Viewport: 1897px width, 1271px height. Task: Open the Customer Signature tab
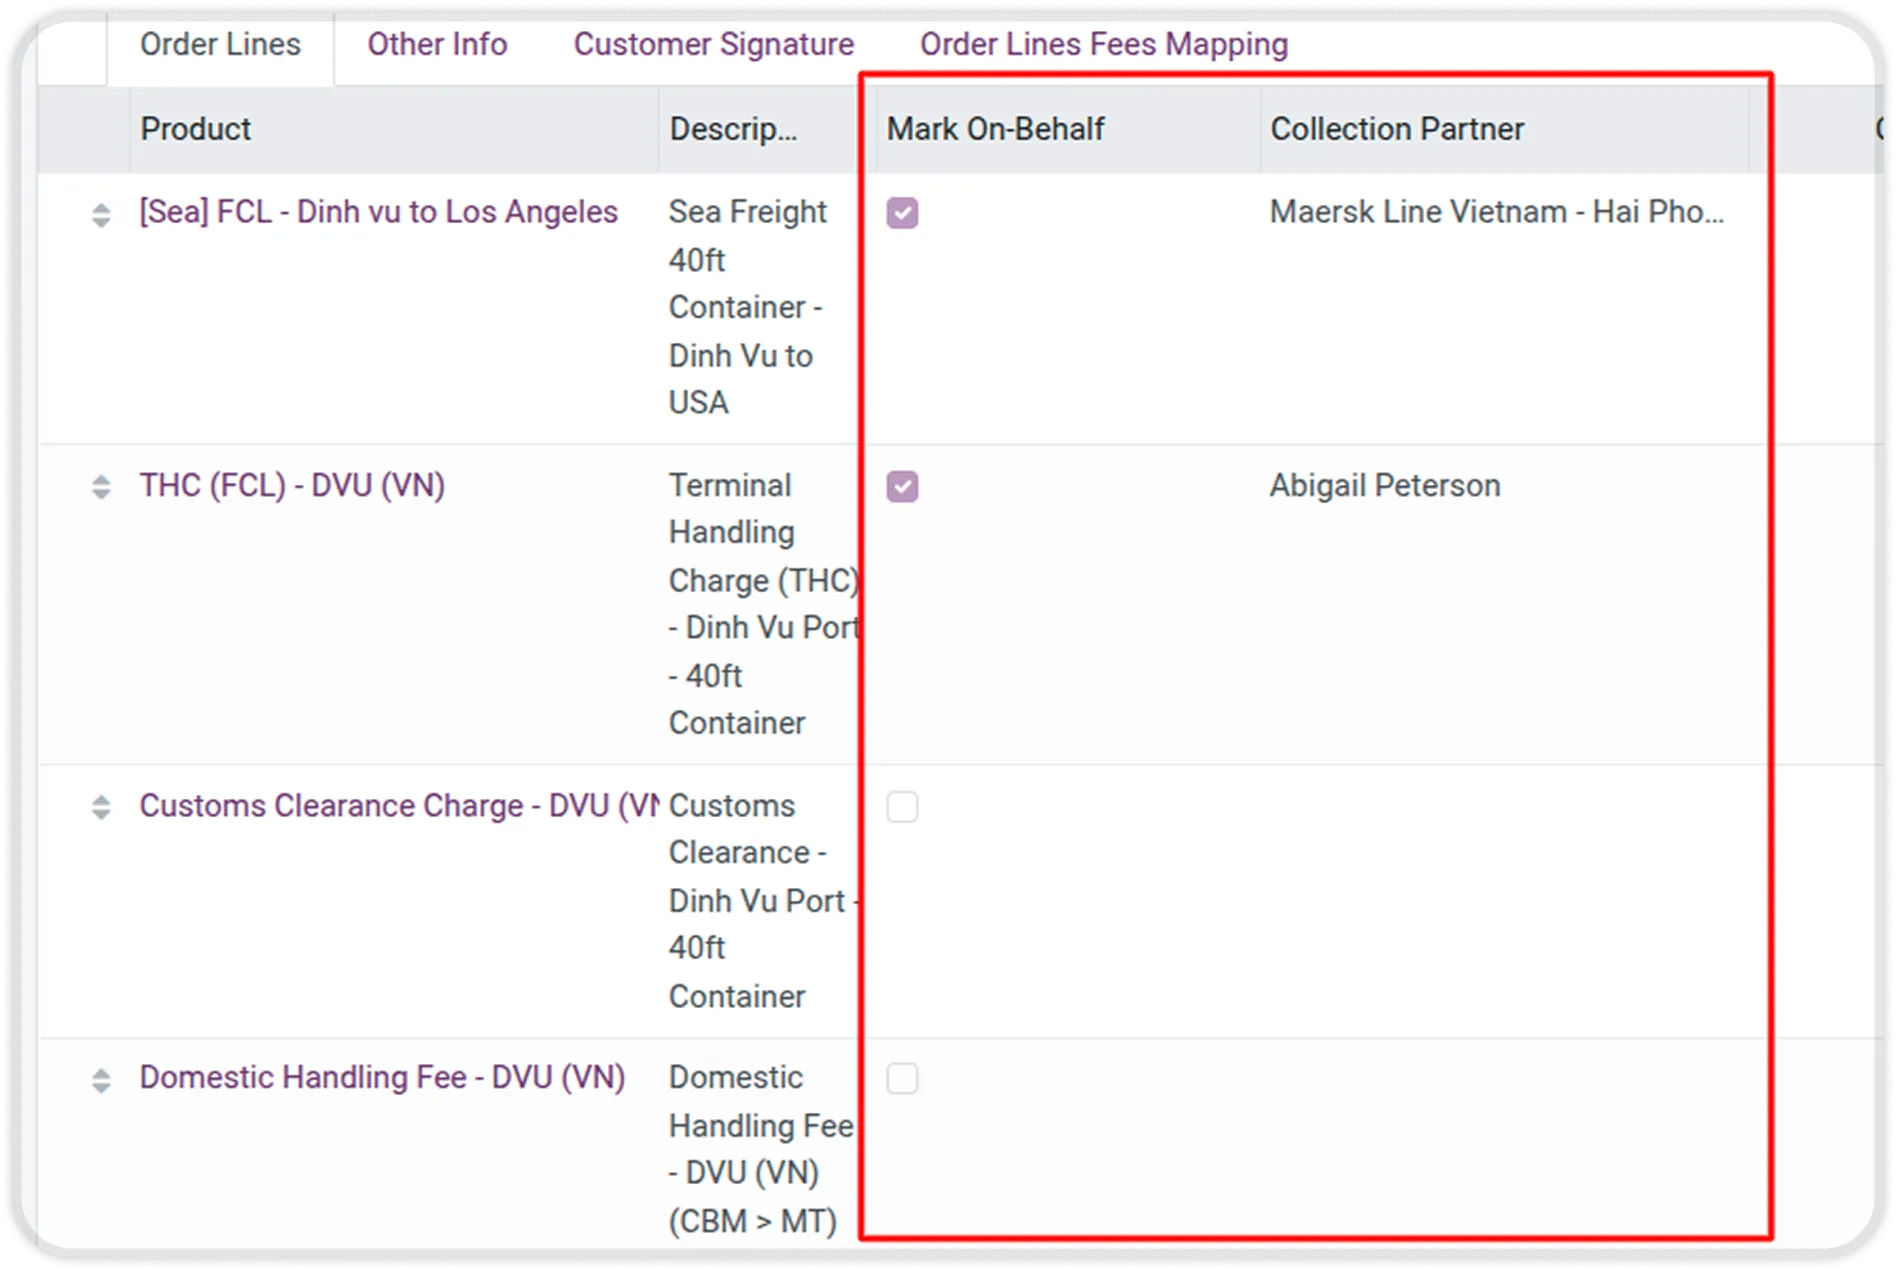pyautogui.click(x=713, y=45)
